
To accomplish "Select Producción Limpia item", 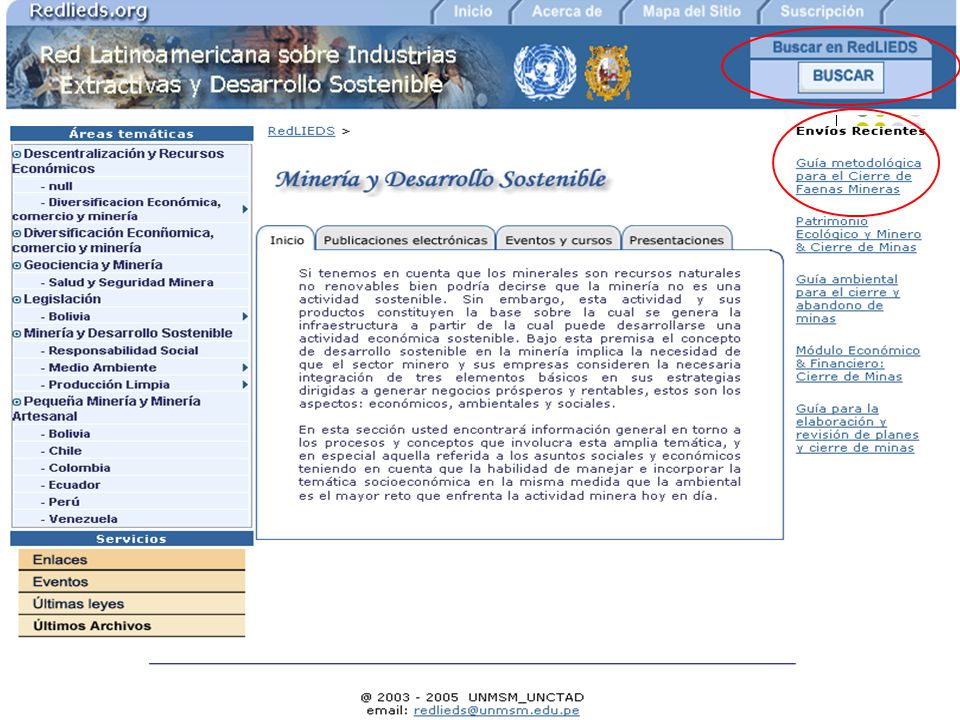I will [109, 385].
